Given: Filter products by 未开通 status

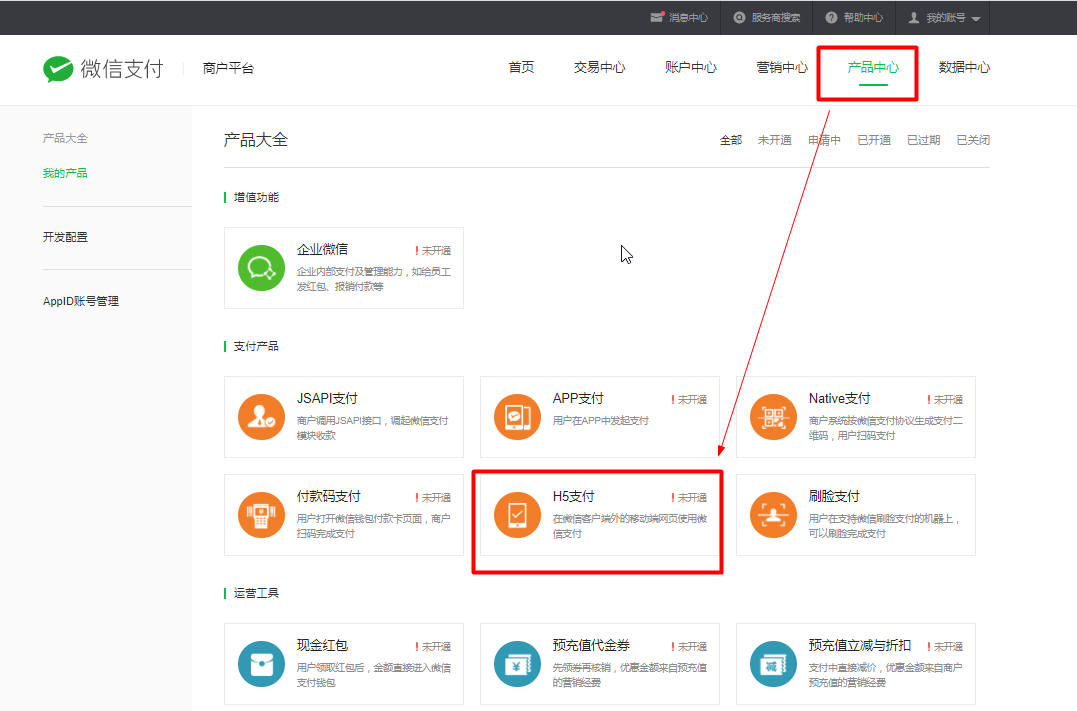Looking at the screenshot, I should tap(774, 140).
